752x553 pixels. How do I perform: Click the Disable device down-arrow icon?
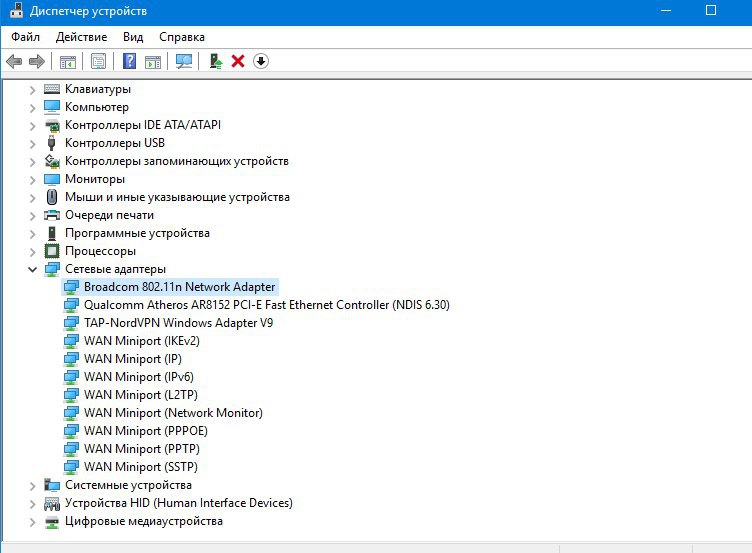tap(261, 61)
